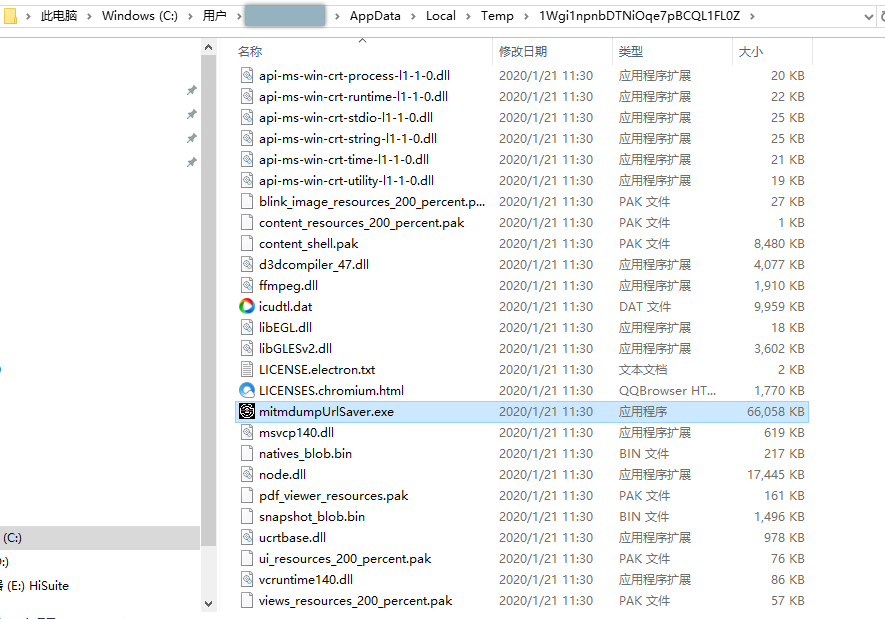Click the first pin icon in the navigation pane

coord(192,90)
